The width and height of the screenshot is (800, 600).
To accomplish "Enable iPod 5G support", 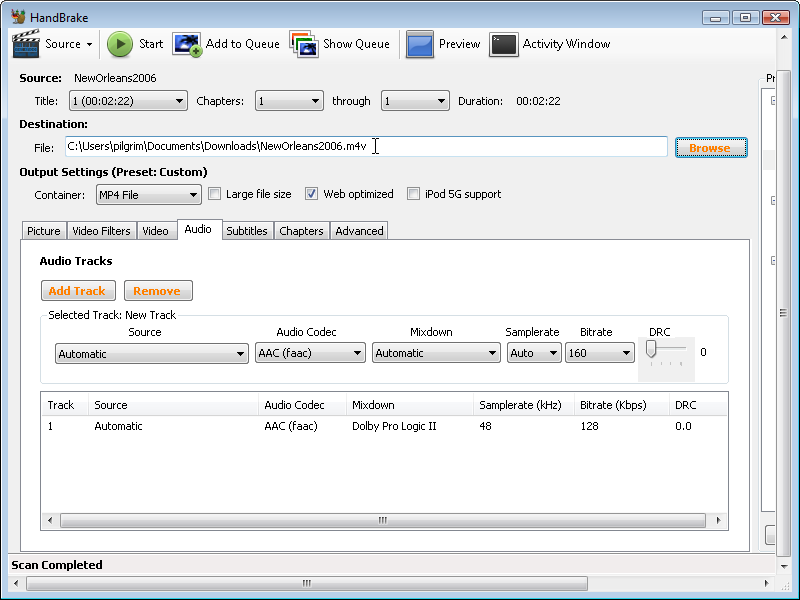I will (x=413, y=193).
